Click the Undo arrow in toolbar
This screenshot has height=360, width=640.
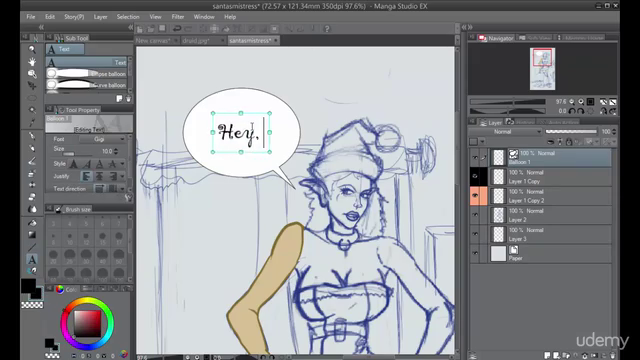click(177, 29)
